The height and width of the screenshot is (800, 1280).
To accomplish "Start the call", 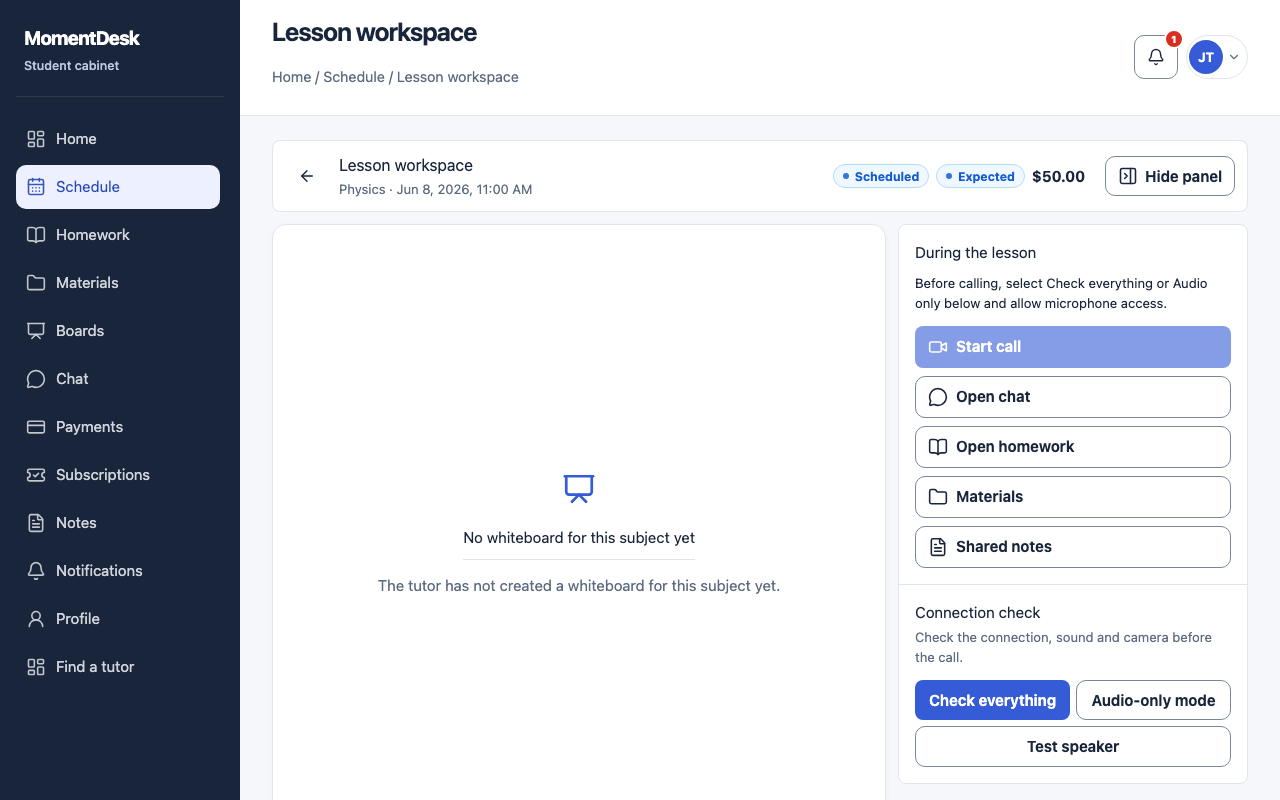I will tap(1073, 347).
